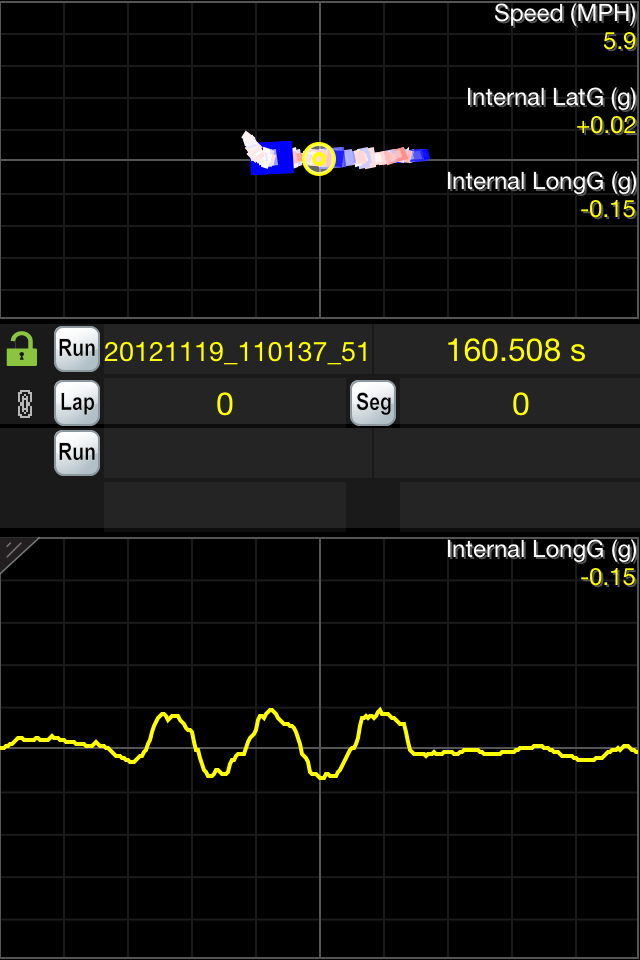Open the second Run selector button
This screenshot has width=640, height=960.
[77, 453]
